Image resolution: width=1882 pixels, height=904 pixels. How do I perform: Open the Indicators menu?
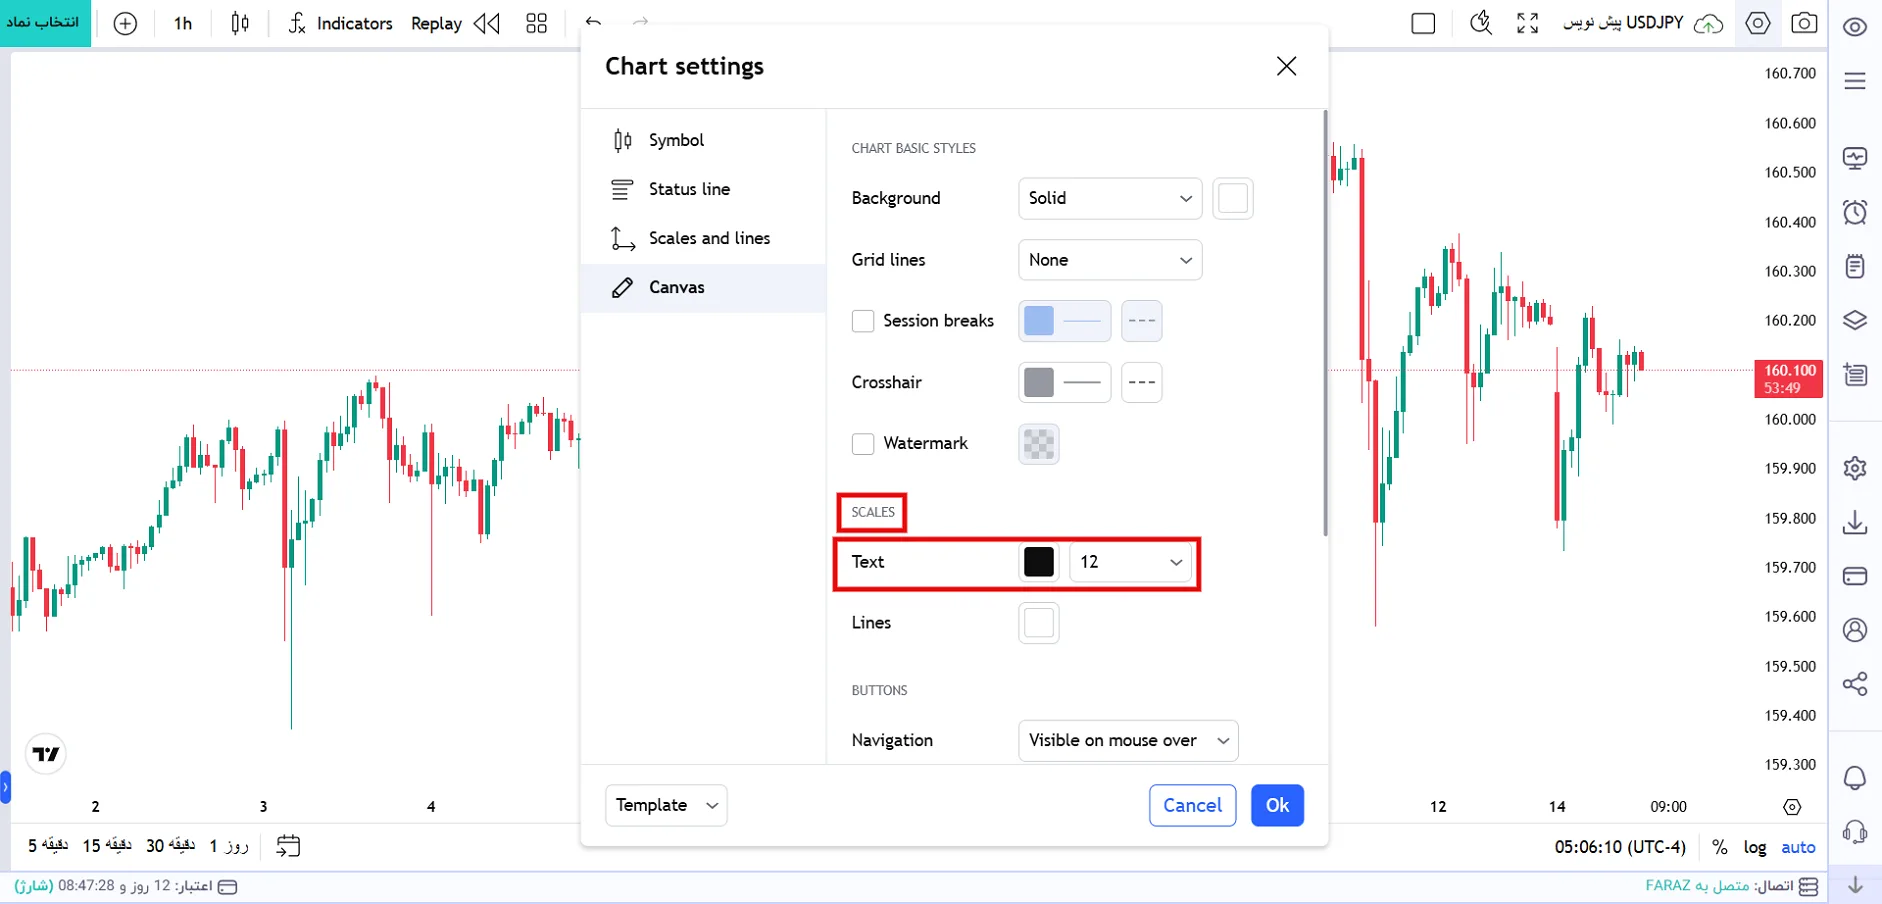[x=340, y=23]
